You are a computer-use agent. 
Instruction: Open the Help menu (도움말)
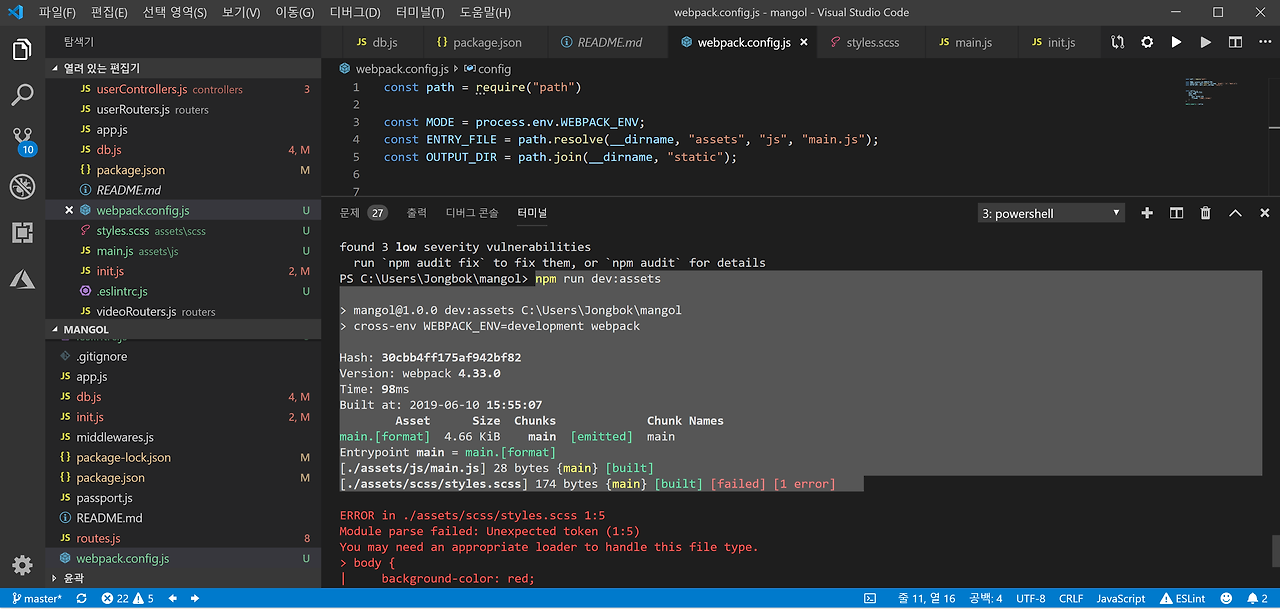point(485,13)
